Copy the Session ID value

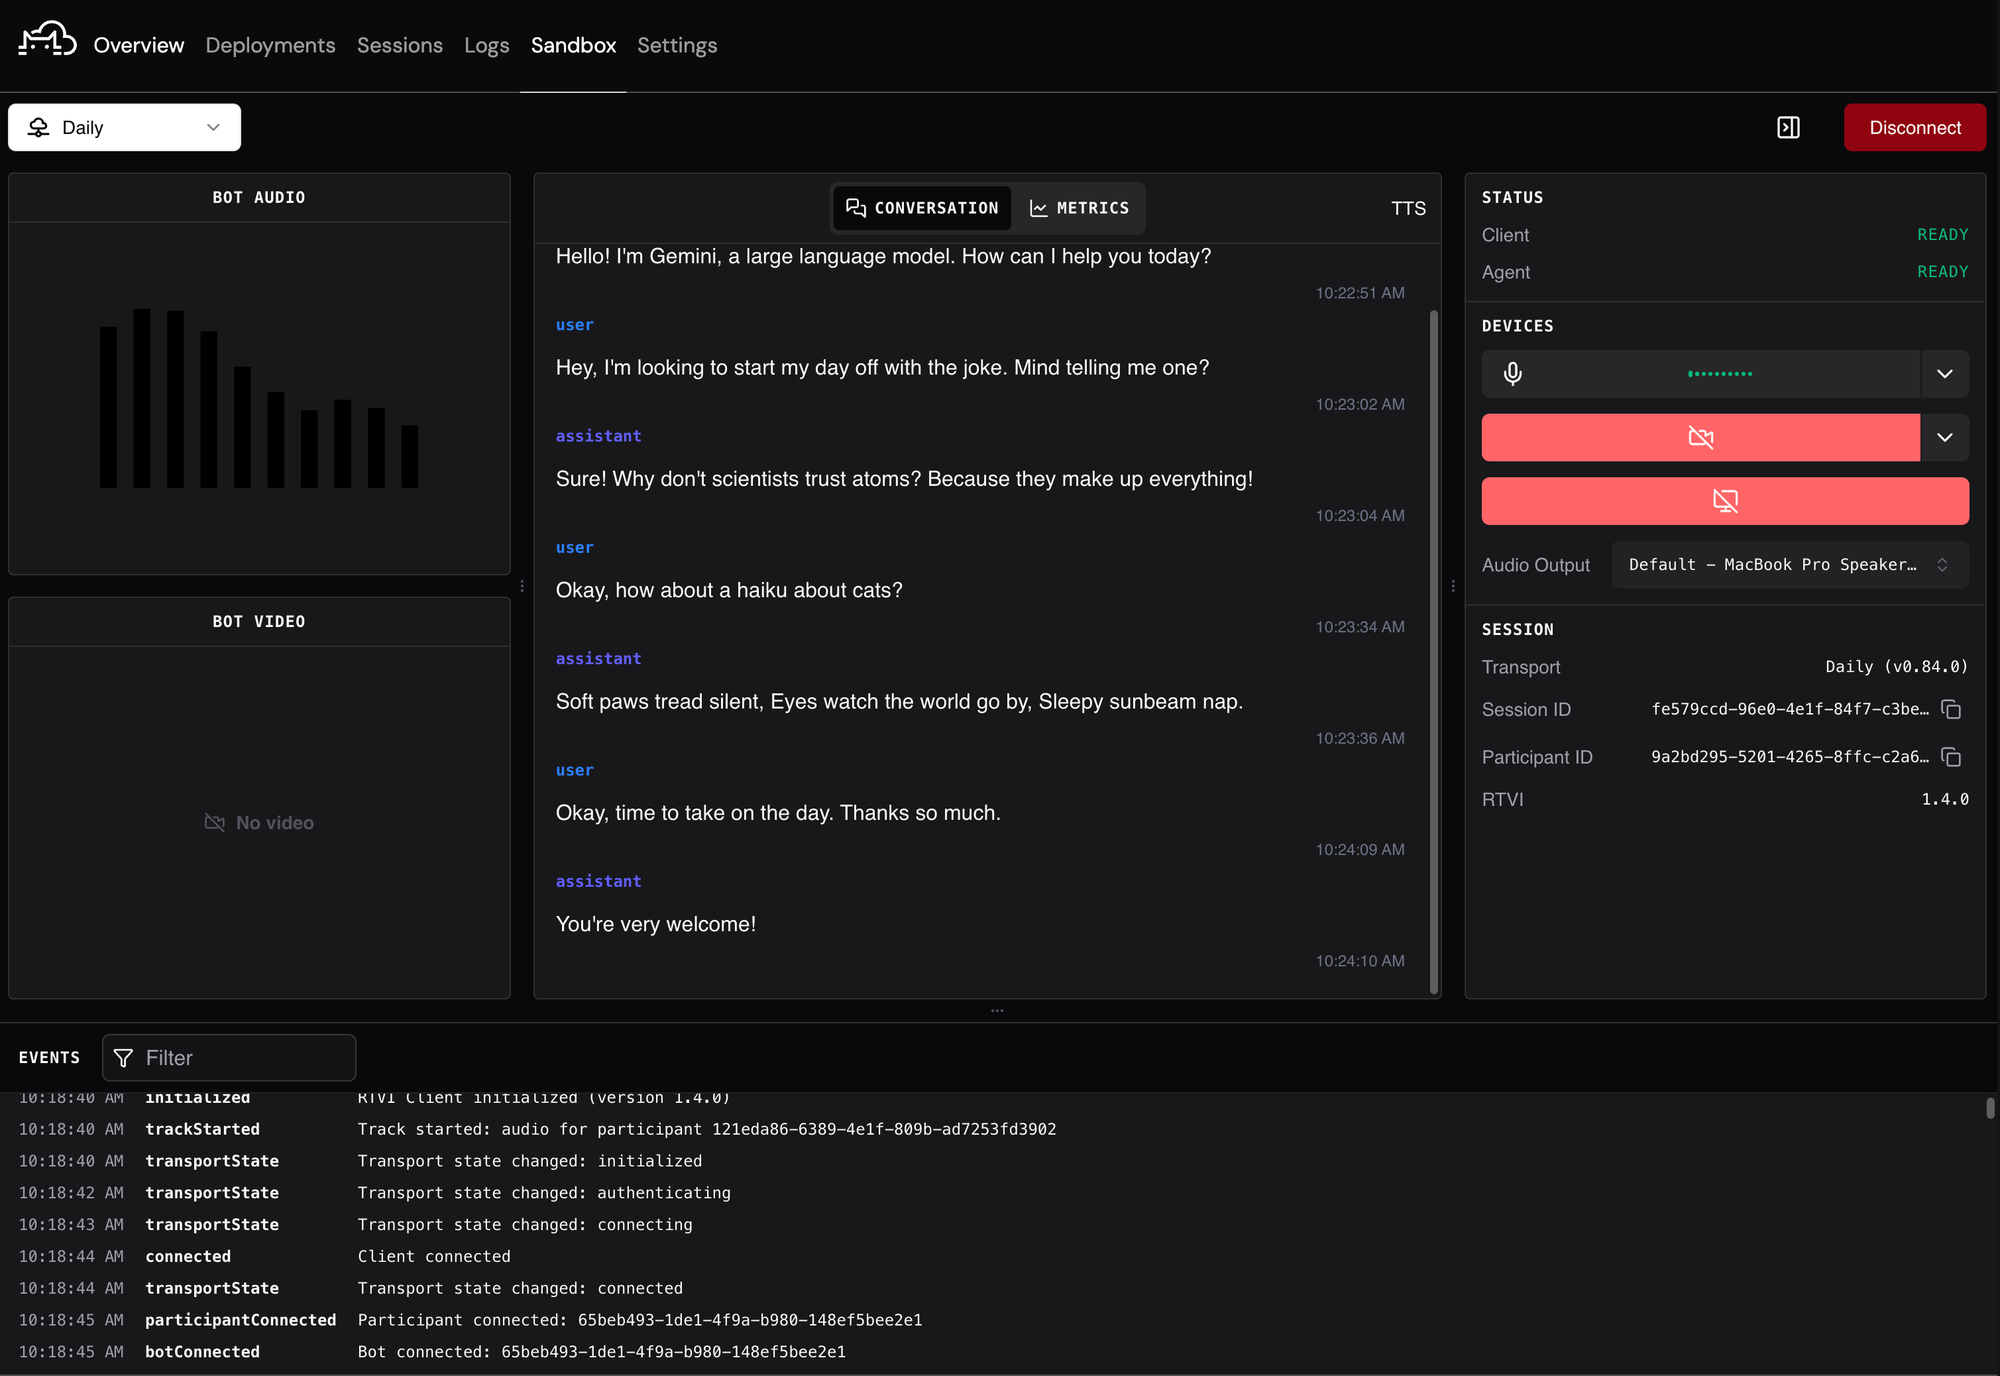(1951, 709)
